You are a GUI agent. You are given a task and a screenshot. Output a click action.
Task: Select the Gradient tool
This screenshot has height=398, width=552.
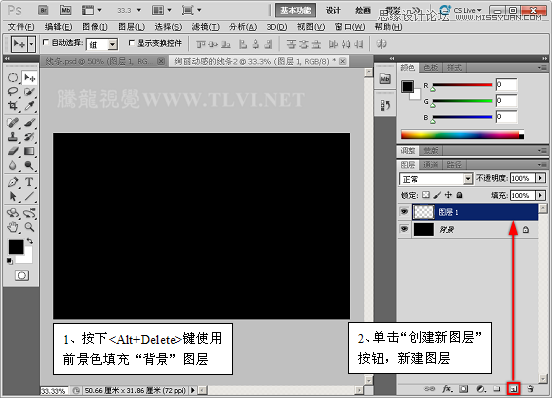[30, 151]
